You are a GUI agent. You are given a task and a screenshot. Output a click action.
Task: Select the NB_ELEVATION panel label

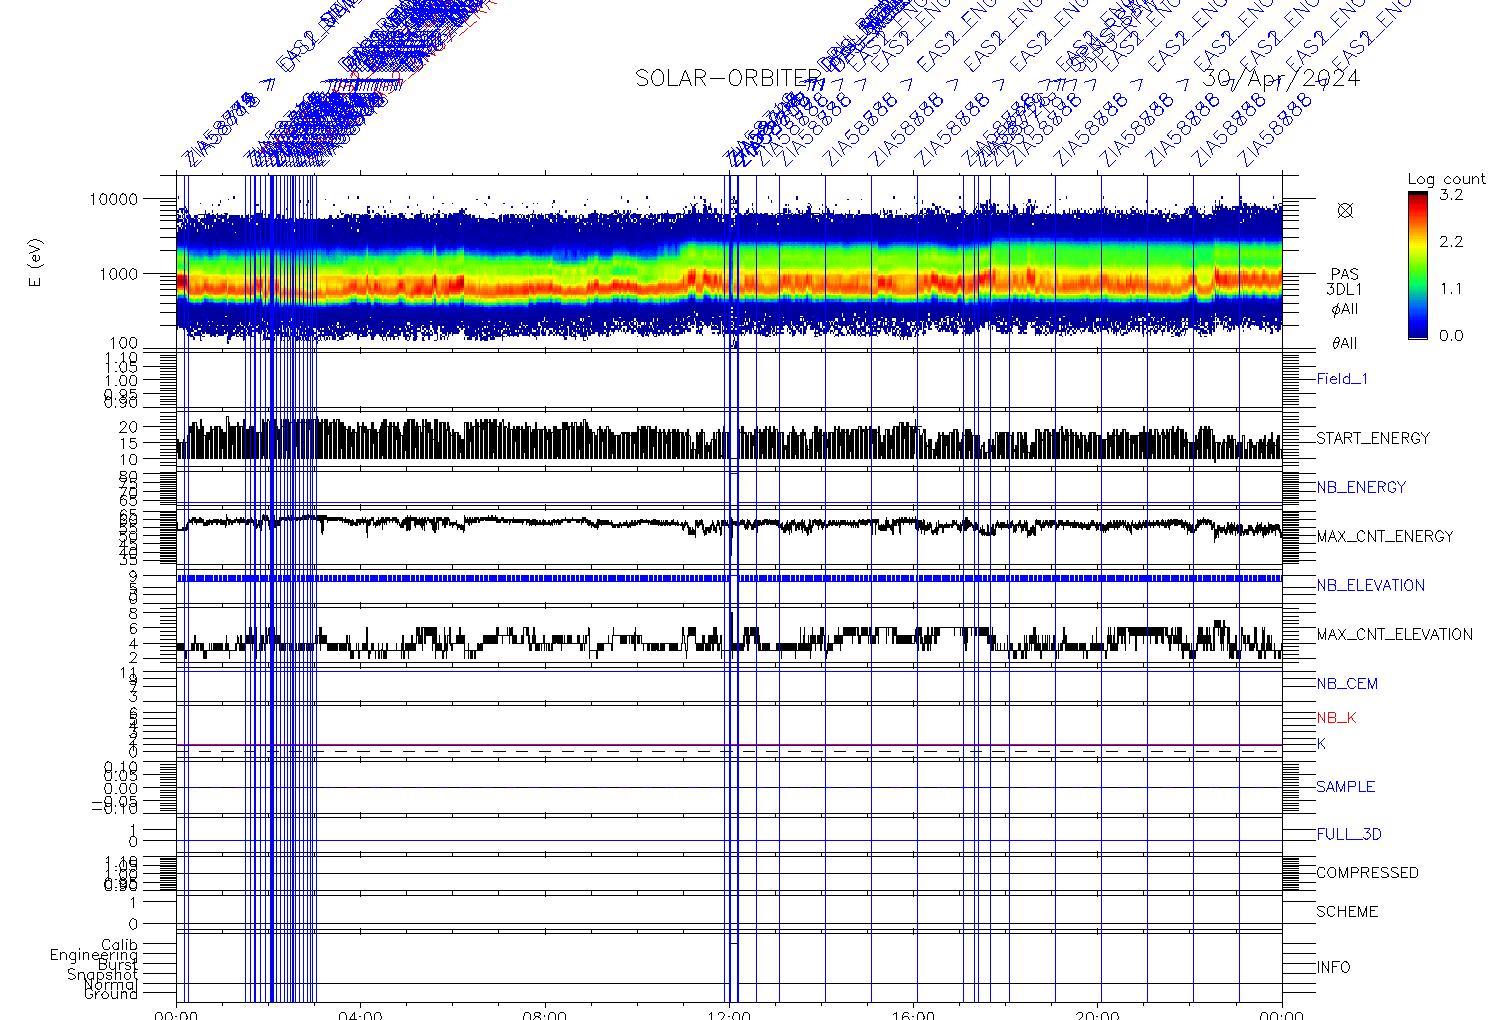pos(1370,585)
